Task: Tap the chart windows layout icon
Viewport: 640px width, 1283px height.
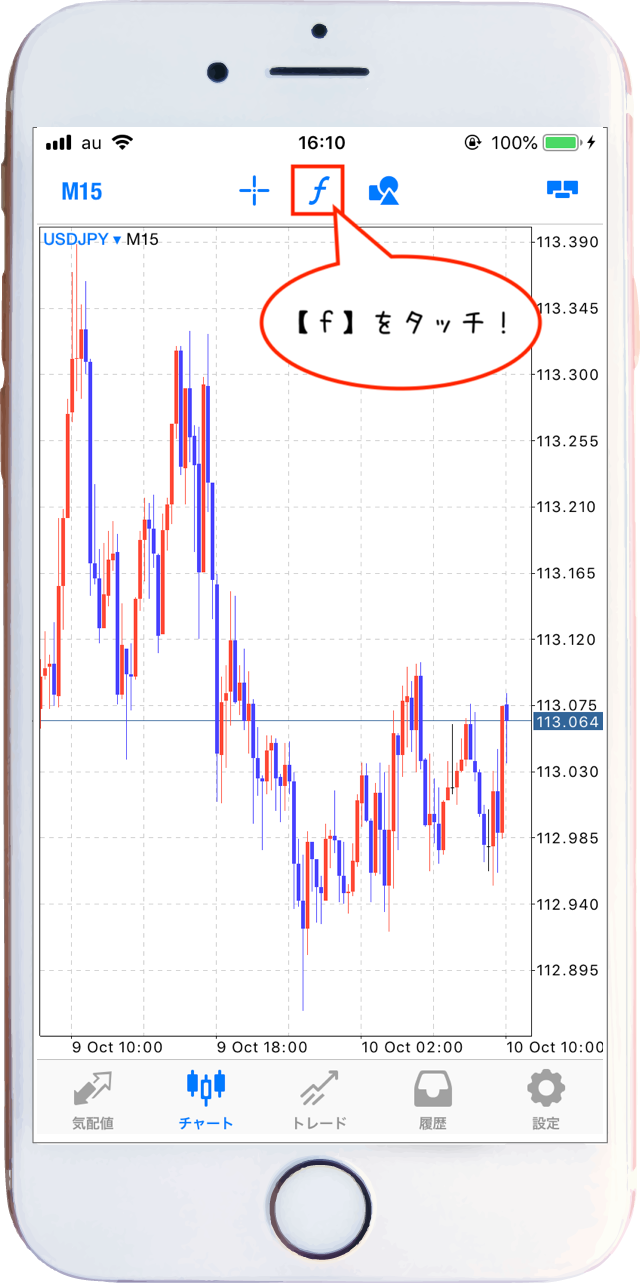Action: pyautogui.click(x=563, y=190)
